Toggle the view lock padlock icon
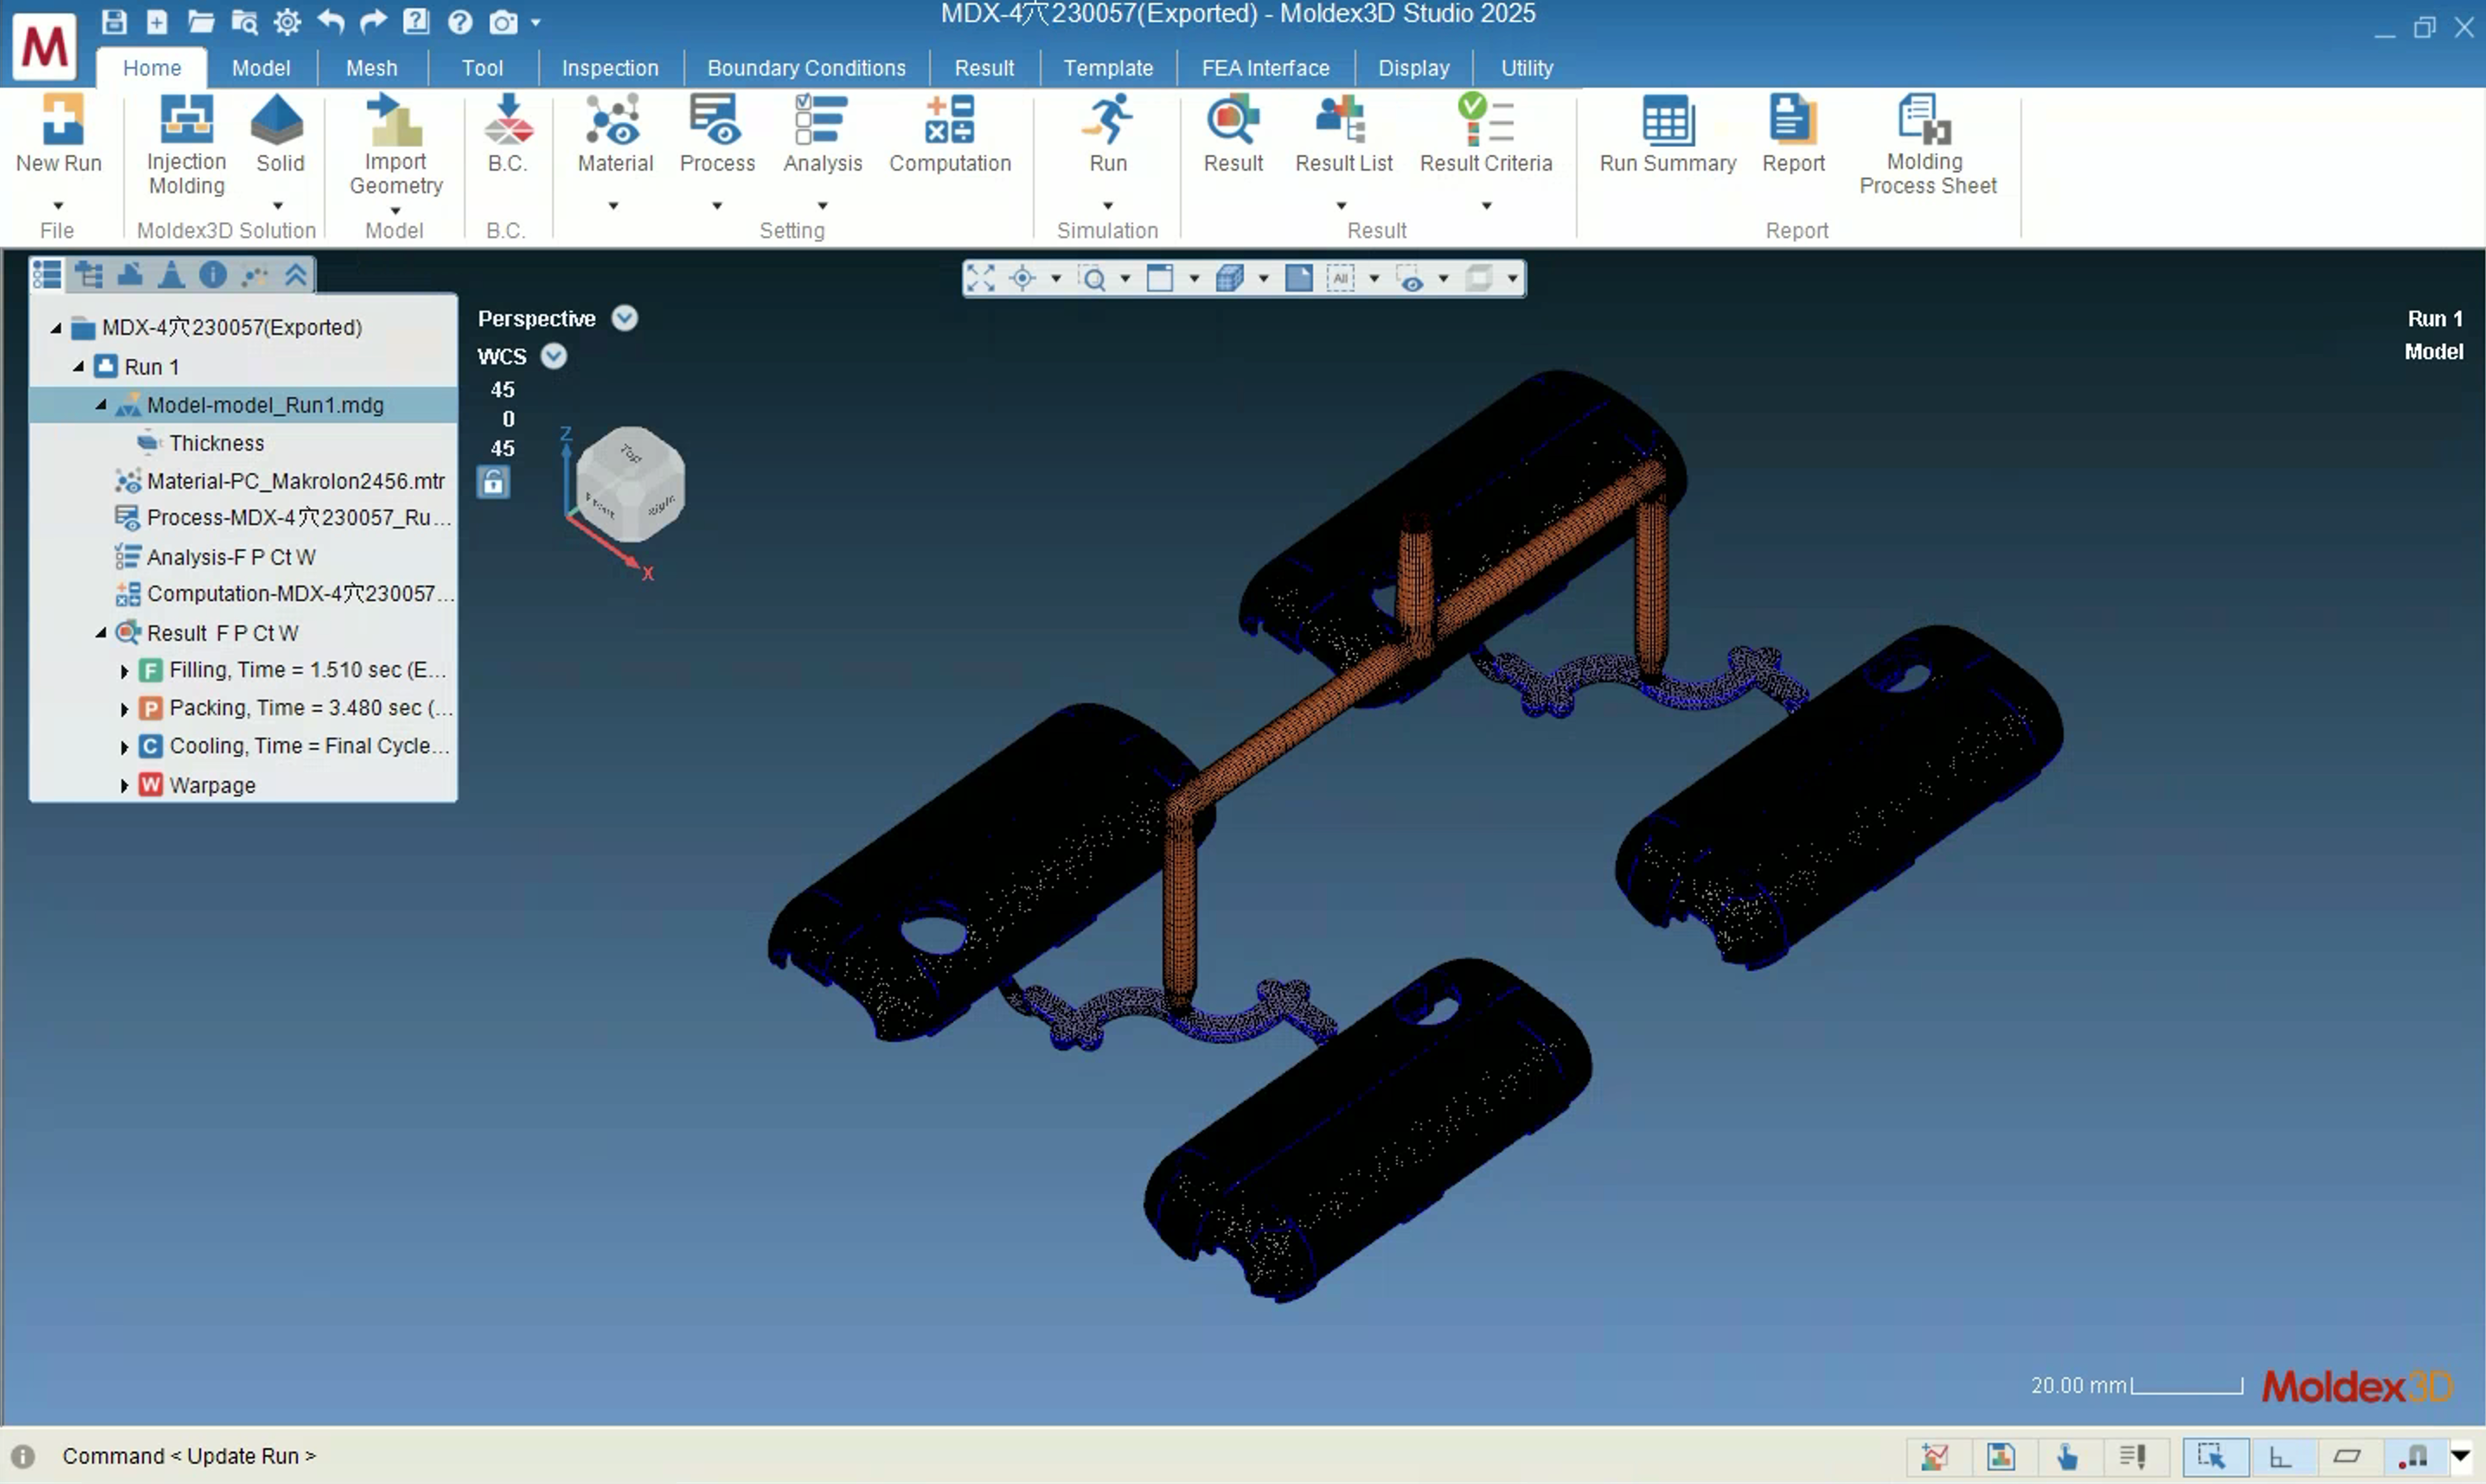This screenshot has height=1484, width=2486. [493, 482]
